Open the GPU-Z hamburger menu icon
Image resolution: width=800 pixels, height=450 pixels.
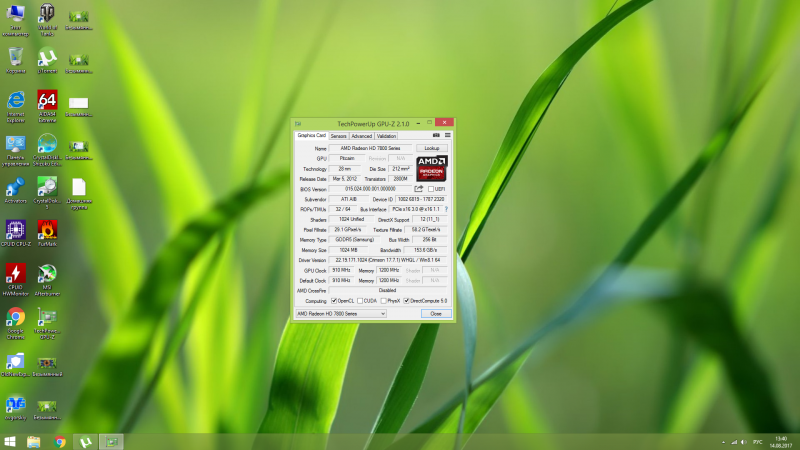point(447,135)
